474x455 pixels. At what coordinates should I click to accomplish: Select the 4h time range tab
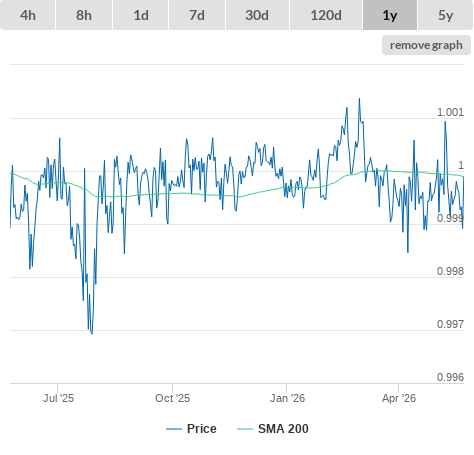pyautogui.click(x=28, y=15)
